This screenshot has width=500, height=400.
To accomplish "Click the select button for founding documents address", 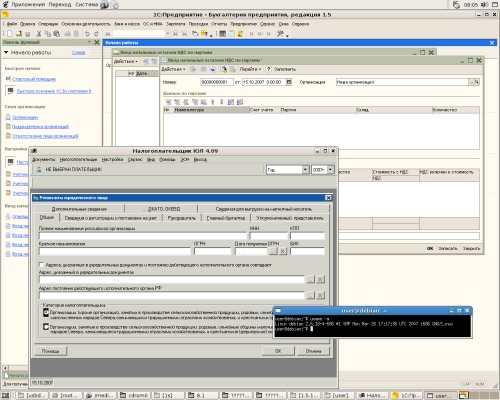I will click(x=311, y=279).
